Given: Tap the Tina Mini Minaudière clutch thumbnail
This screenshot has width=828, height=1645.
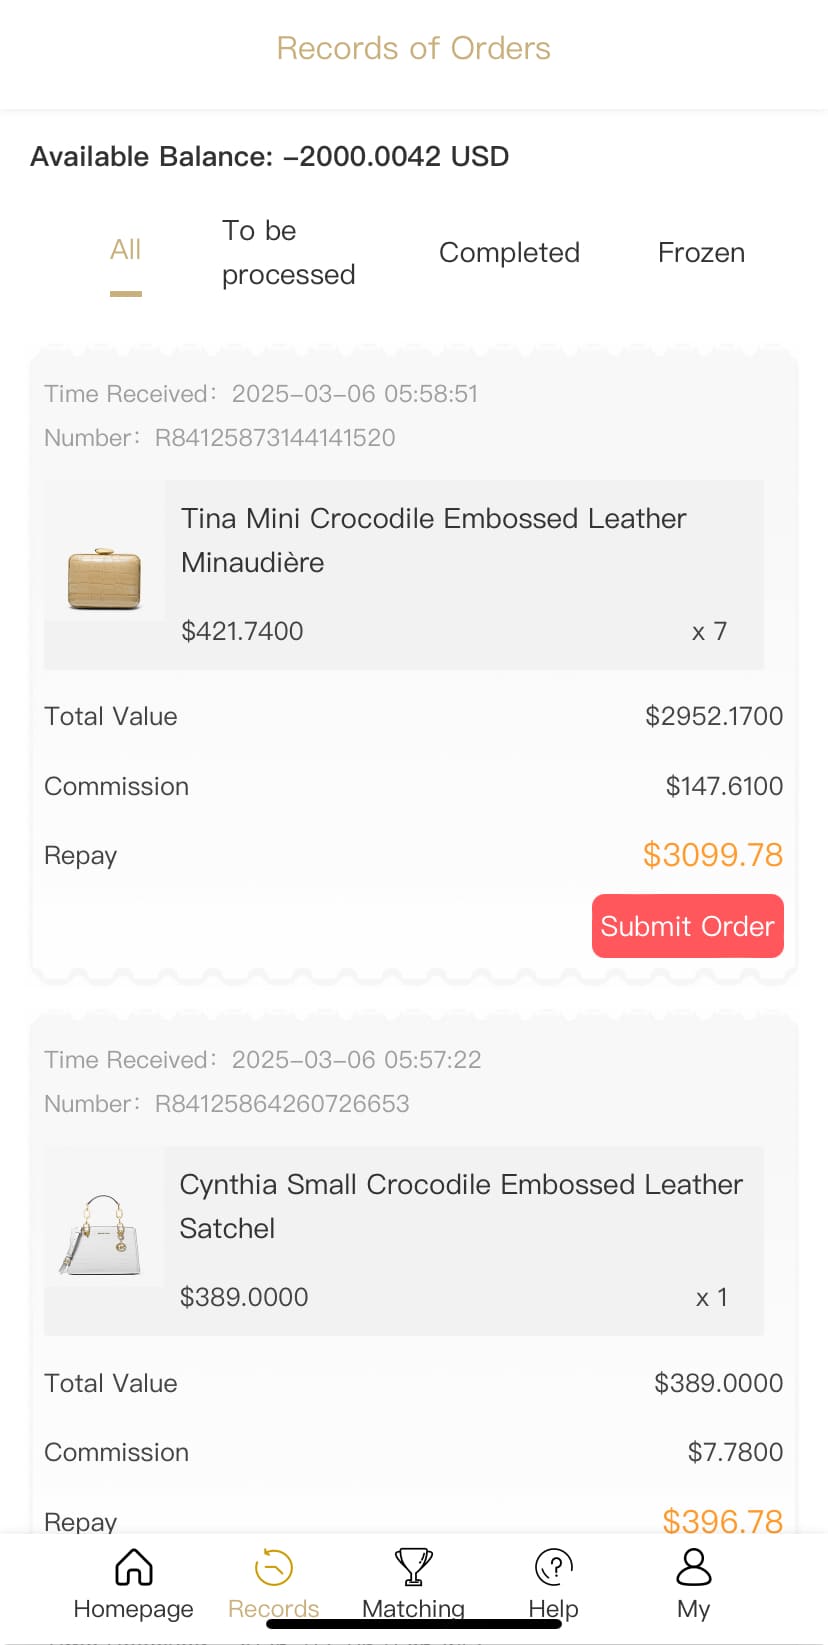Looking at the screenshot, I should tap(104, 578).
